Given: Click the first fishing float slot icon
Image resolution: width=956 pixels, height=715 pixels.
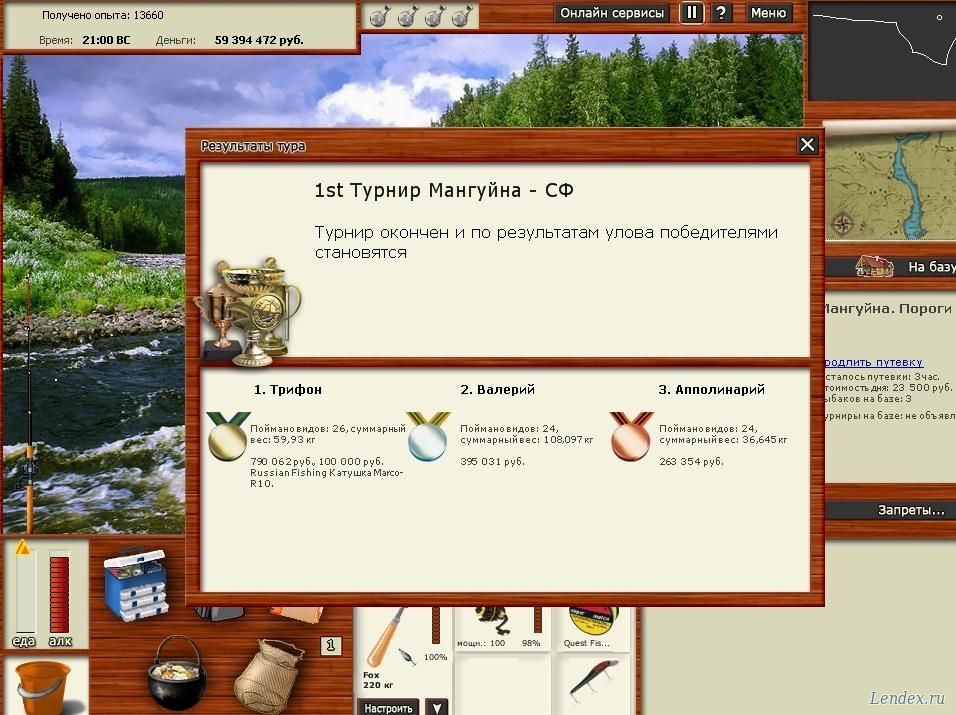Looking at the screenshot, I should click(379, 16).
